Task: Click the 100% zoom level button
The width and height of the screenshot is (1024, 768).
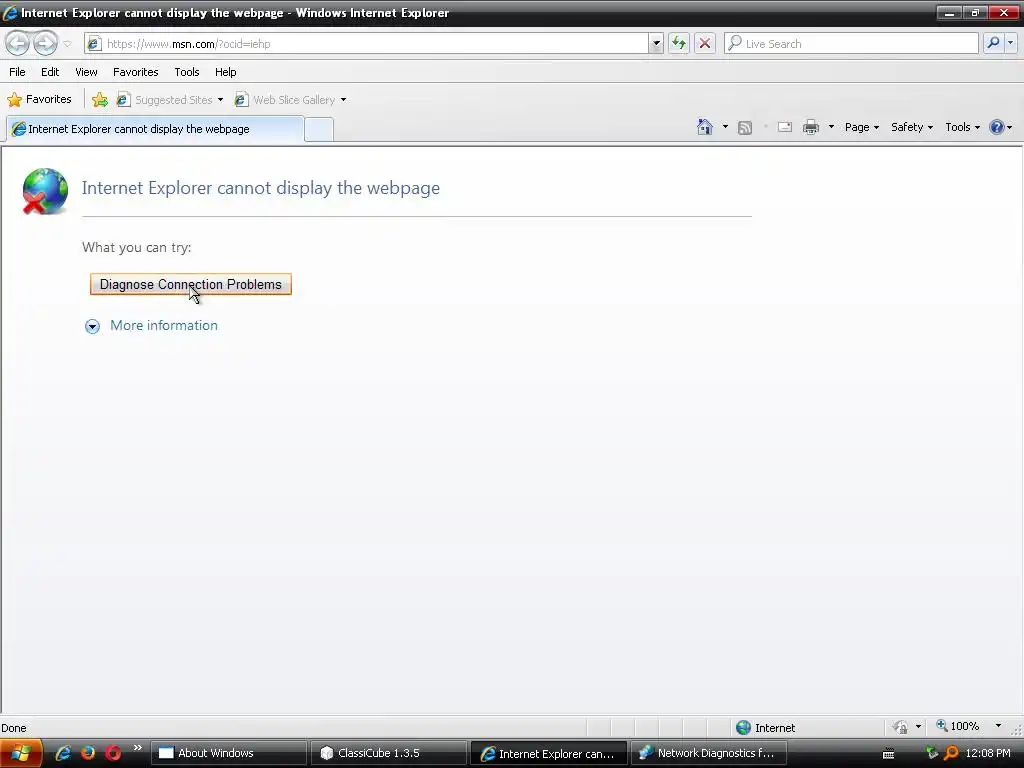Action: pos(959,726)
